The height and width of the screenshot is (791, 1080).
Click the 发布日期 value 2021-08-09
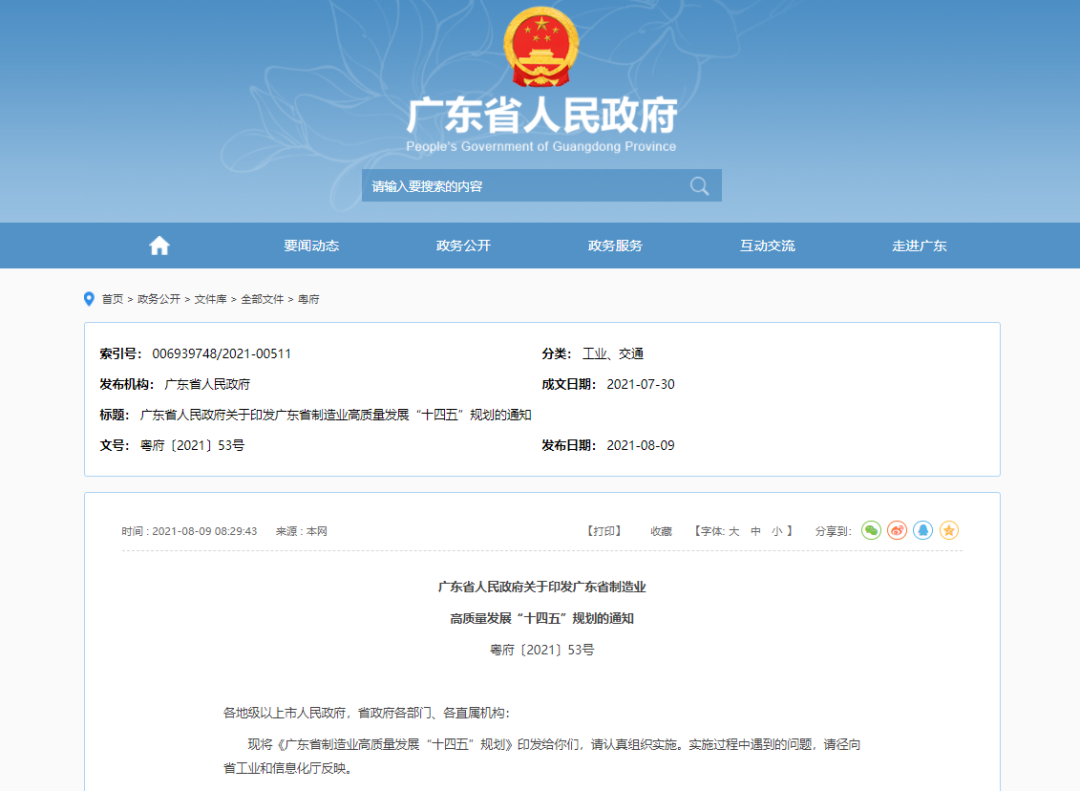click(641, 446)
